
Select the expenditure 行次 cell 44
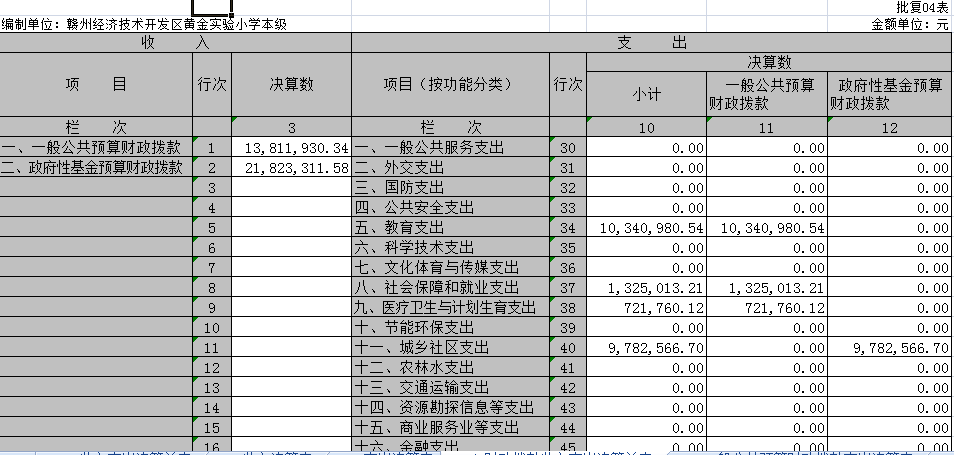pos(568,427)
